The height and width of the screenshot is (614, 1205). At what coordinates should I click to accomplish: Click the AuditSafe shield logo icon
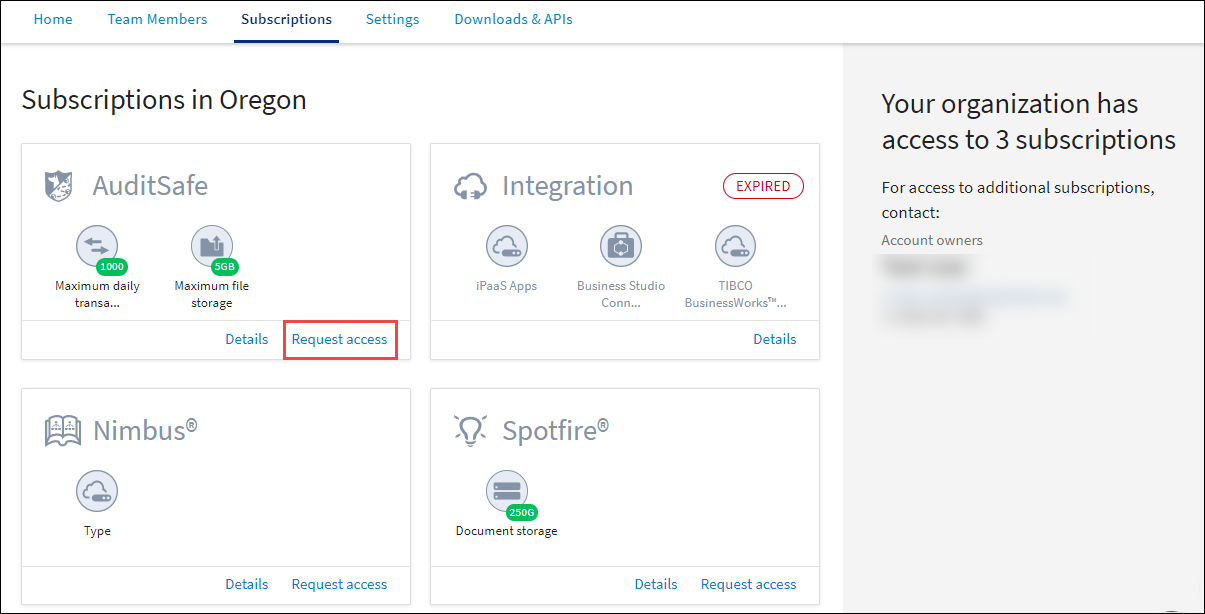point(59,186)
